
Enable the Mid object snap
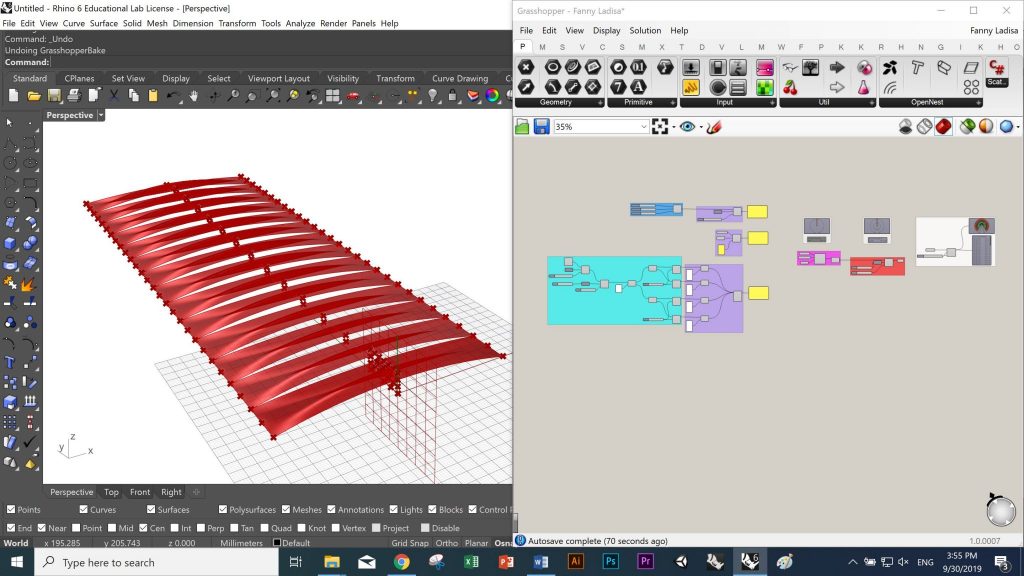tap(113, 528)
